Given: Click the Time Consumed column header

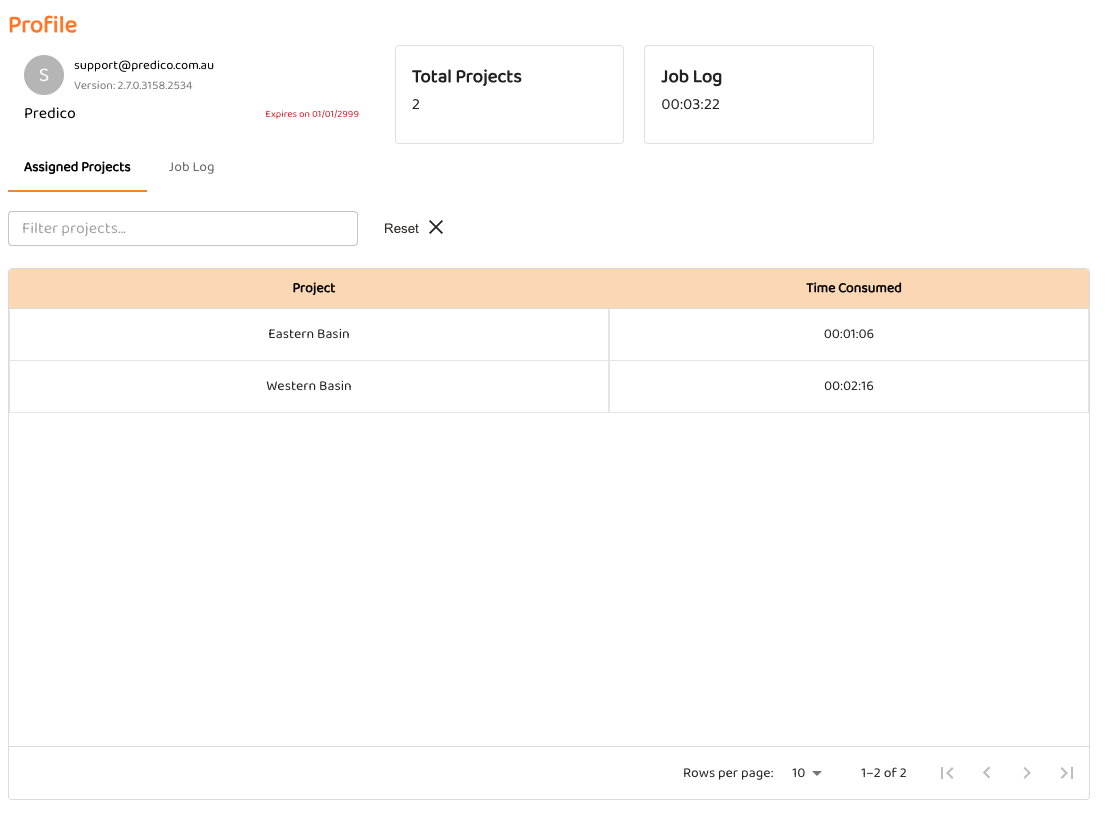Looking at the screenshot, I should coord(853,288).
